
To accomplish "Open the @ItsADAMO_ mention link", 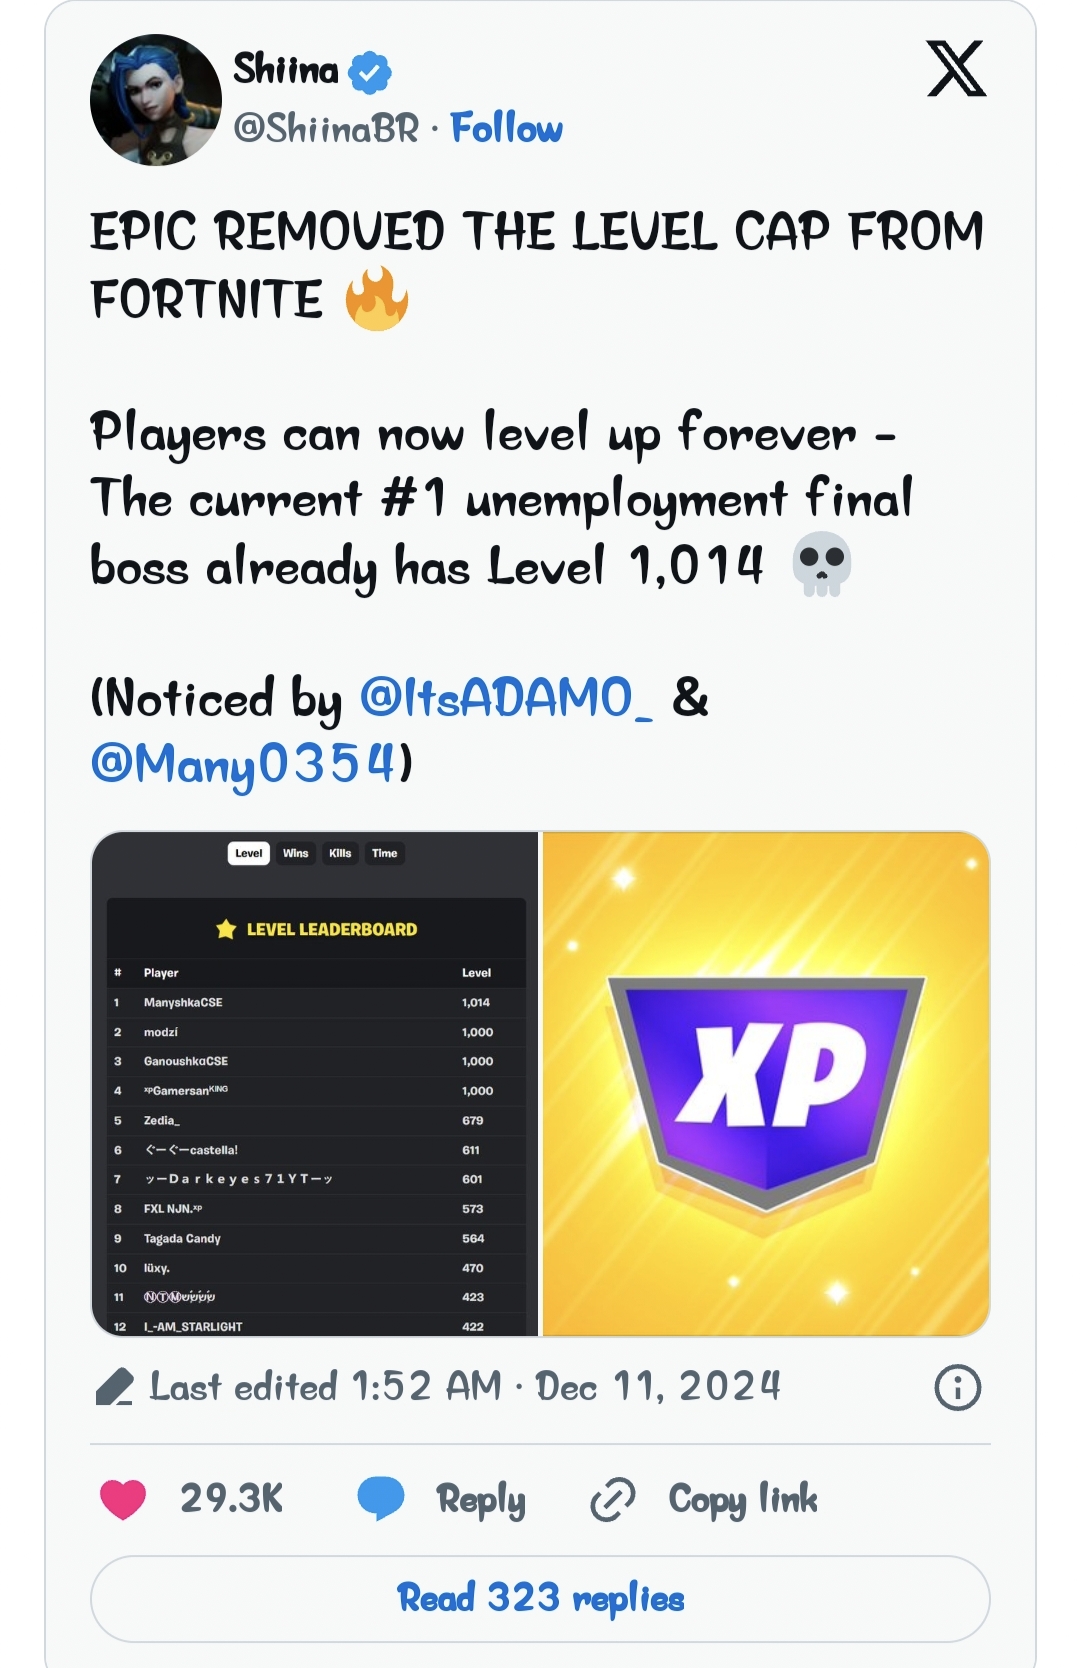I will coord(506,697).
